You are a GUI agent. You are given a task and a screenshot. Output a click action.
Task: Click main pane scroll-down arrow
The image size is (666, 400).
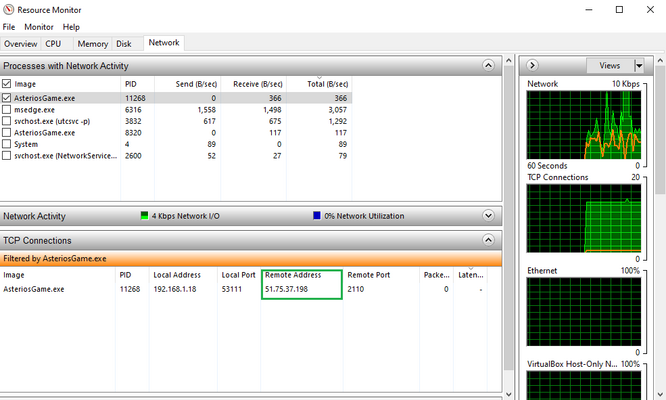(508, 394)
